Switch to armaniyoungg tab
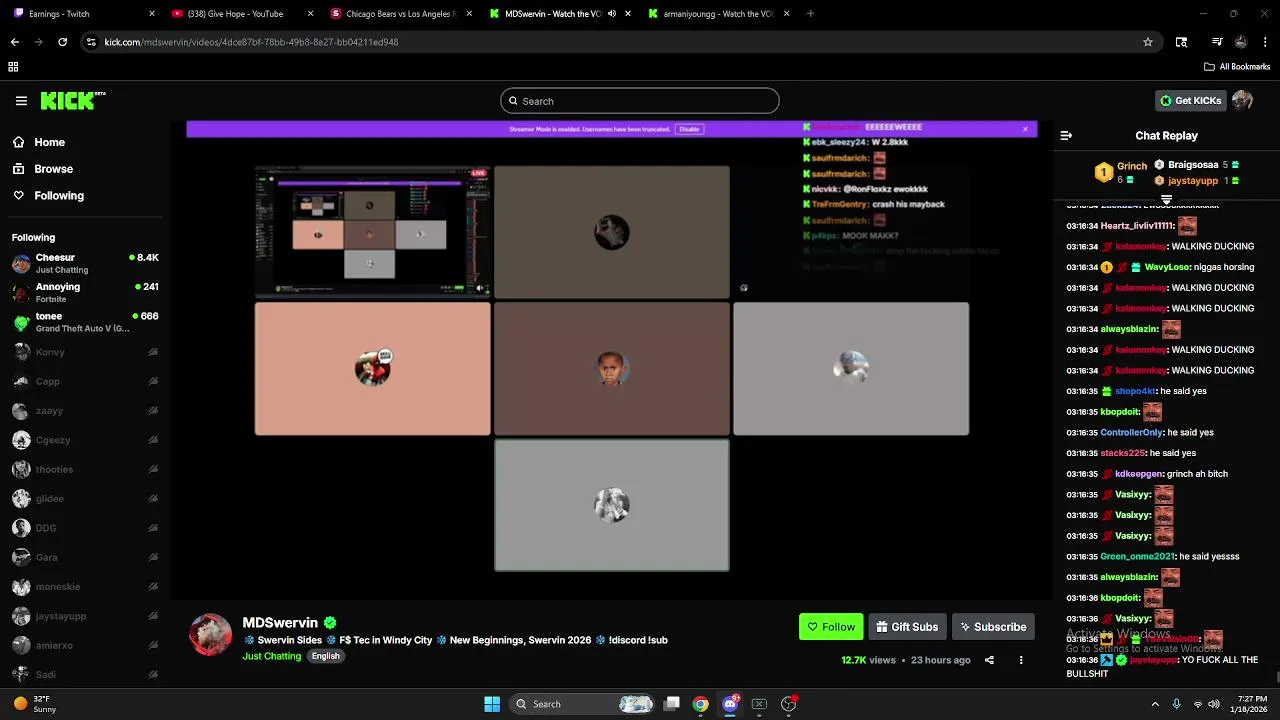Screen dimensions: 1280x720 pyautogui.click(x=718, y=14)
